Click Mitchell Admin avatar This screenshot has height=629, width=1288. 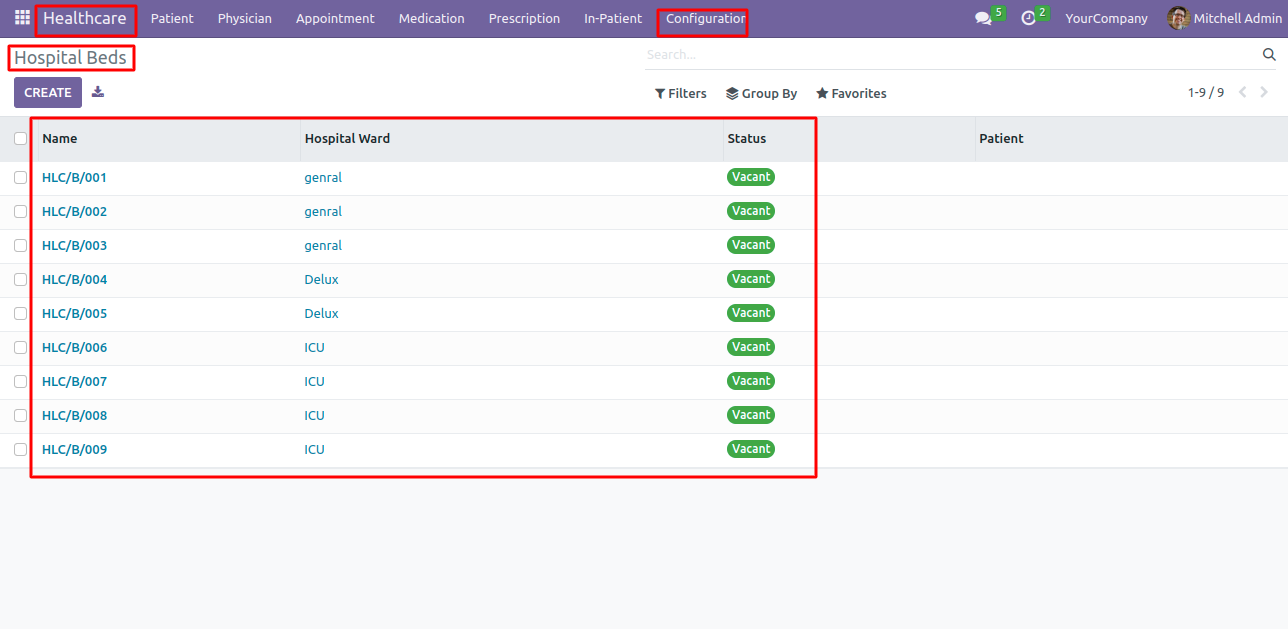click(1178, 18)
